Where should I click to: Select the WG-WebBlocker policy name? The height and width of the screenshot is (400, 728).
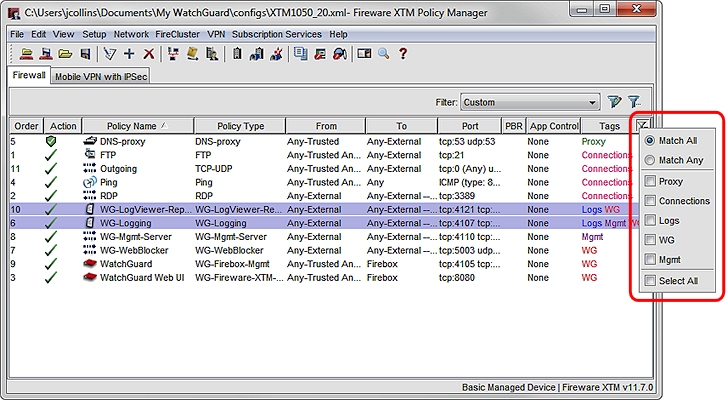pos(134,250)
